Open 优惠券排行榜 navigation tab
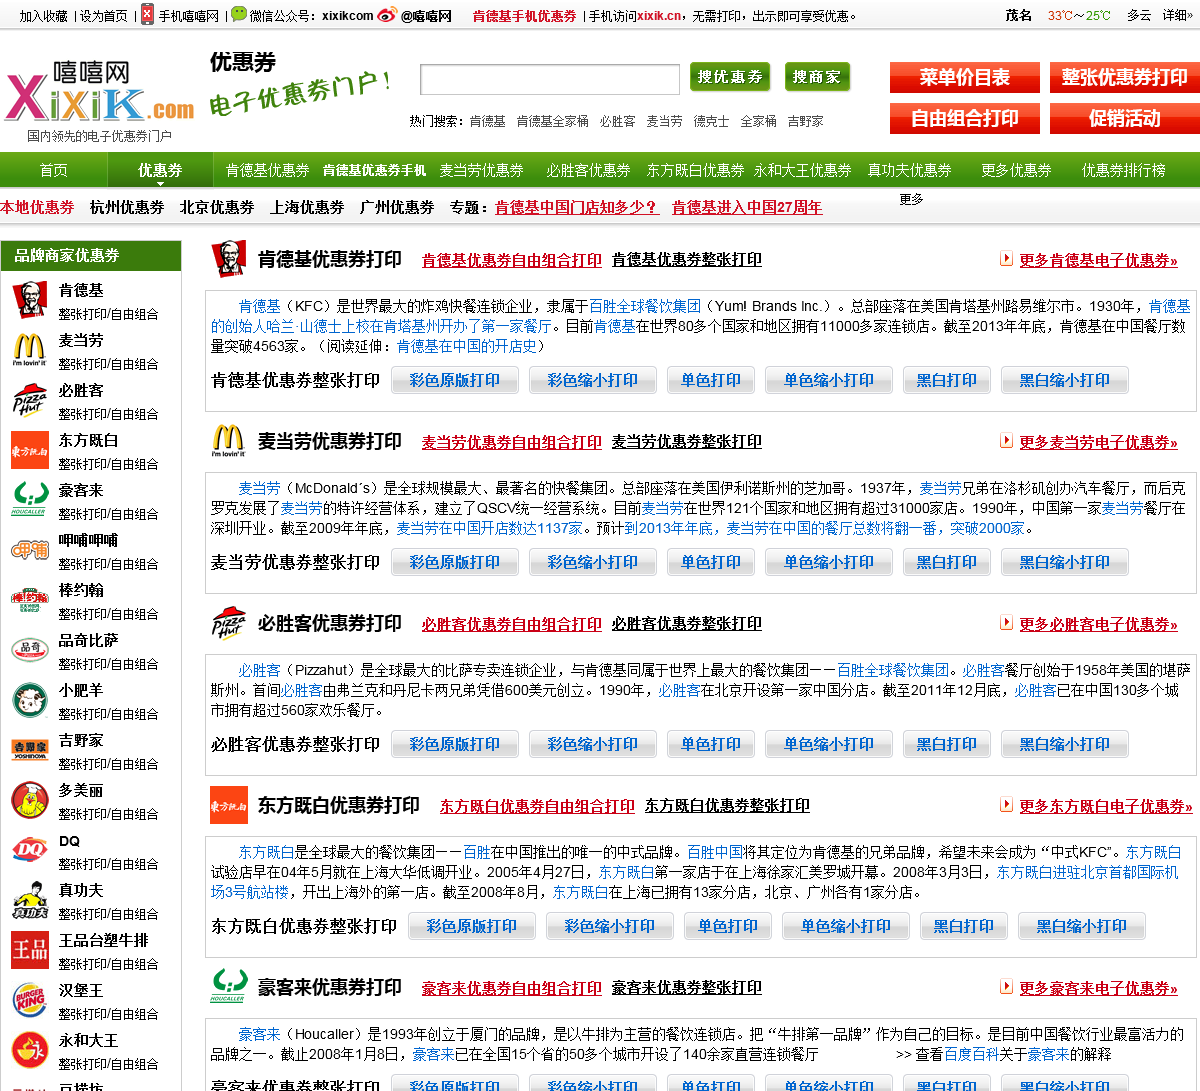The image size is (1200, 1091). pos(1123,170)
